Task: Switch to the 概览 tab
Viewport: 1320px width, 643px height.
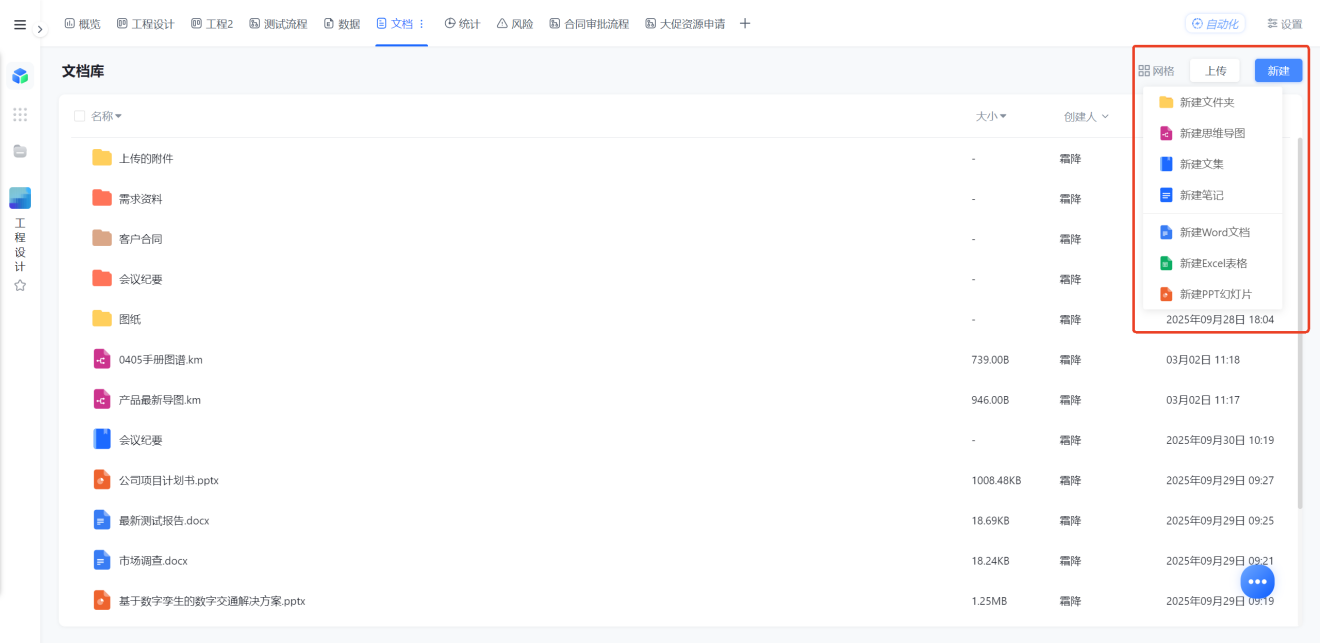Action: point(82,24)
